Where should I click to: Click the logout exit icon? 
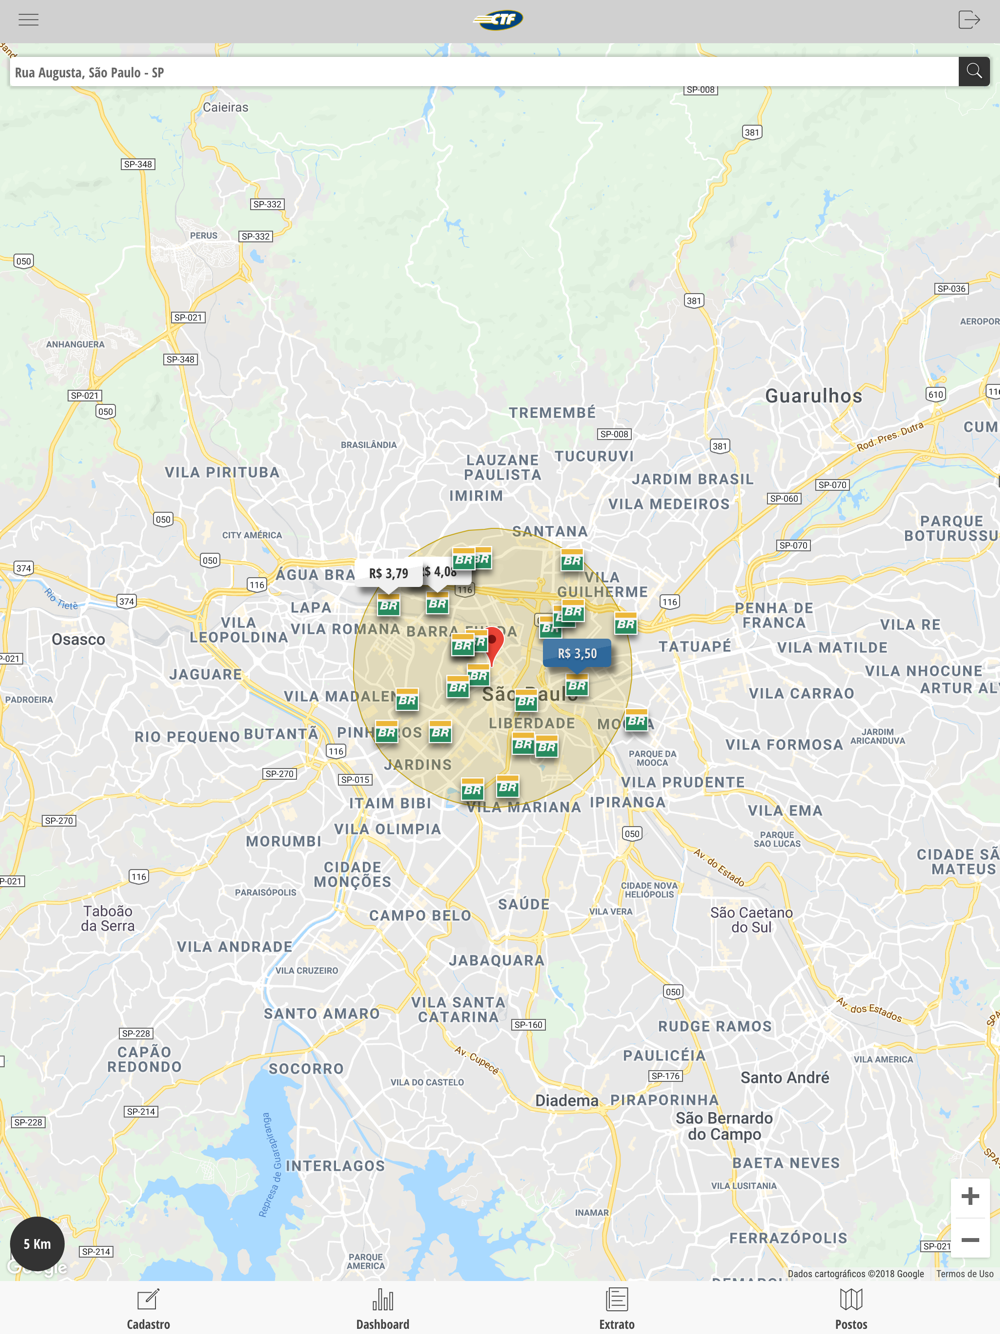click(969, 20)
